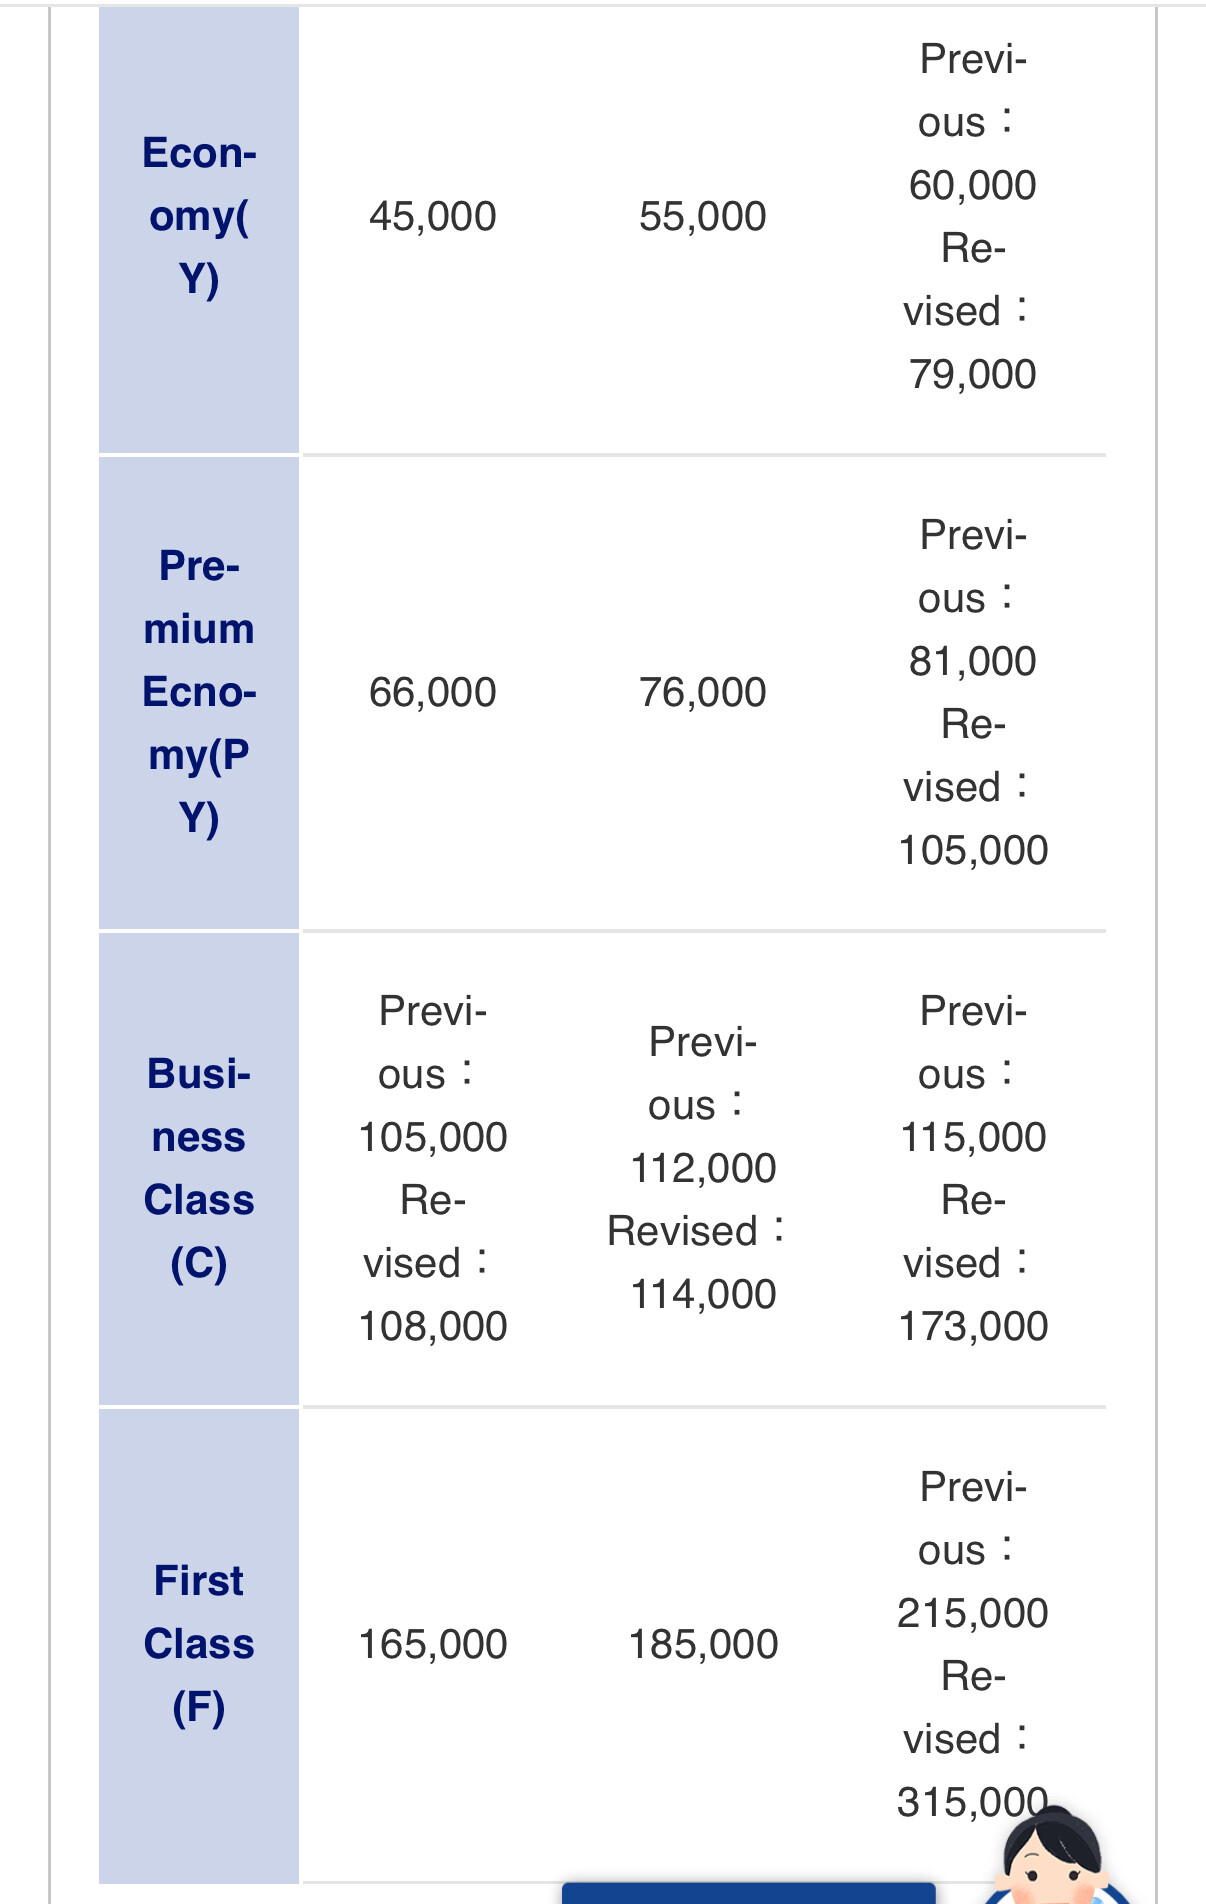Click the 185,000 First Class cell

pyautogui.click(x=702, y=1644)
